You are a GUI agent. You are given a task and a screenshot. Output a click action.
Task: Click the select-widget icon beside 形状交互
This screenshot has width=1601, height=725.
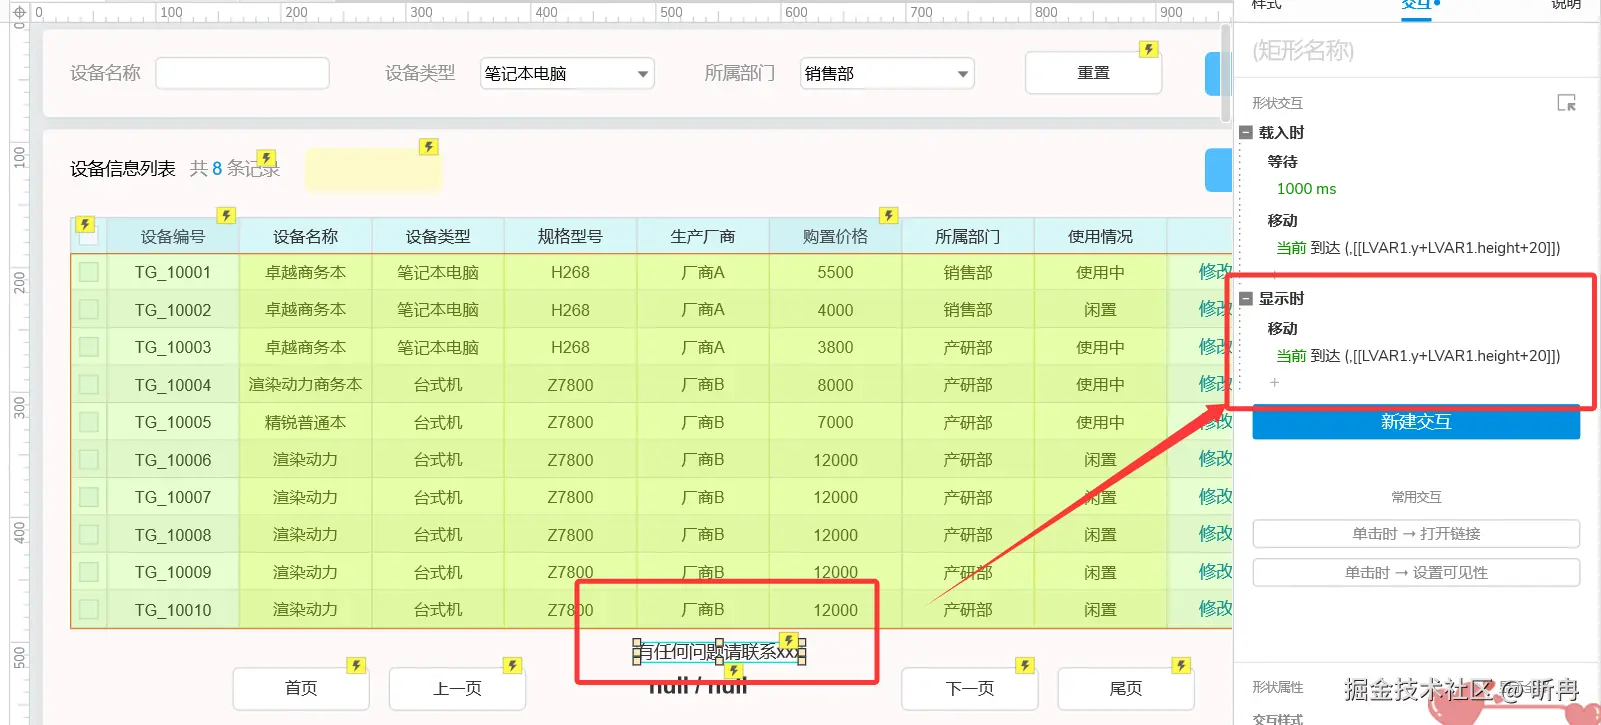1567,103
